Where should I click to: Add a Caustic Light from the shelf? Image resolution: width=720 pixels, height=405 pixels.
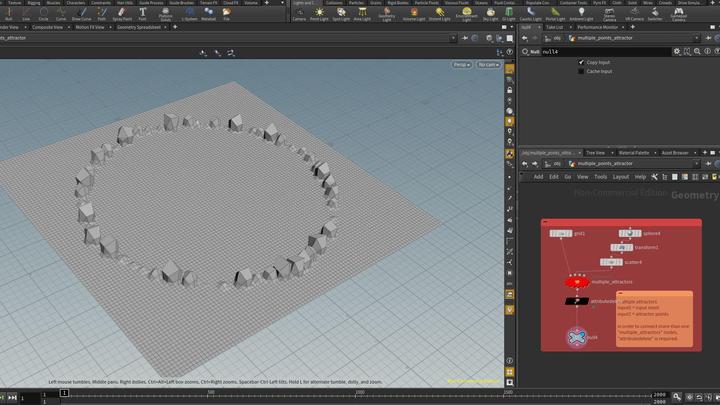pos(530,14)
